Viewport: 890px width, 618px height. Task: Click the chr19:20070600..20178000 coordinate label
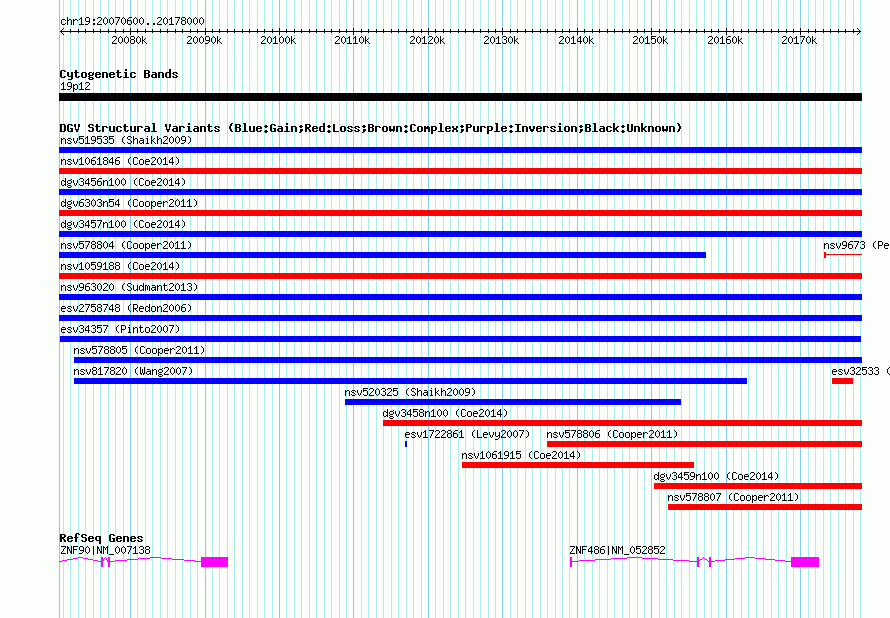point(132,21)
